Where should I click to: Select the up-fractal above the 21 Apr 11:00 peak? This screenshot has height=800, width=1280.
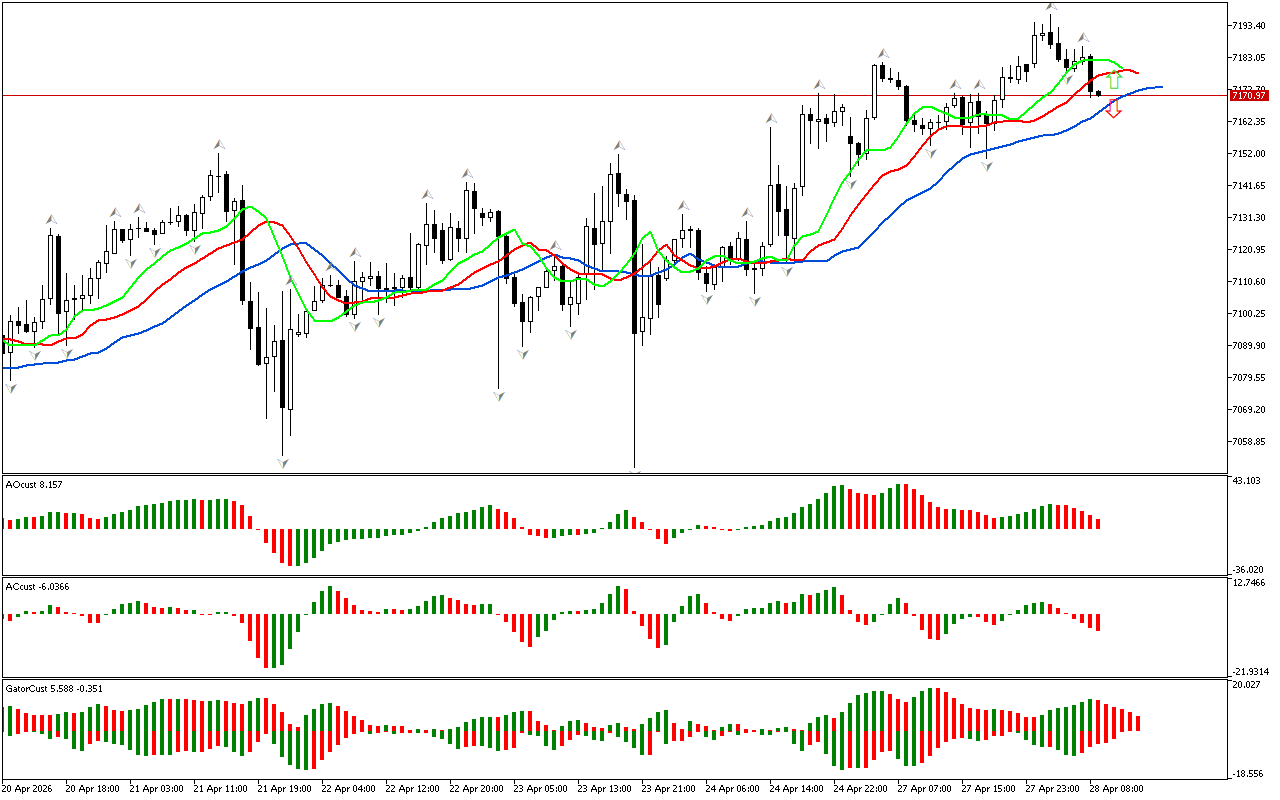pyautogui.click(x=218, y=145)
